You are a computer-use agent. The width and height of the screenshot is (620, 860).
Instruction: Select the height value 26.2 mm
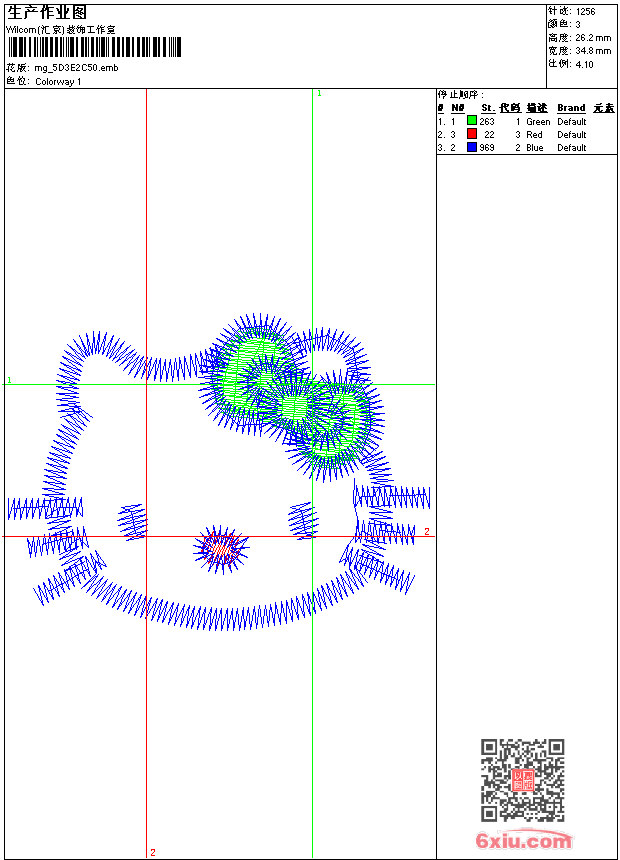593,38
